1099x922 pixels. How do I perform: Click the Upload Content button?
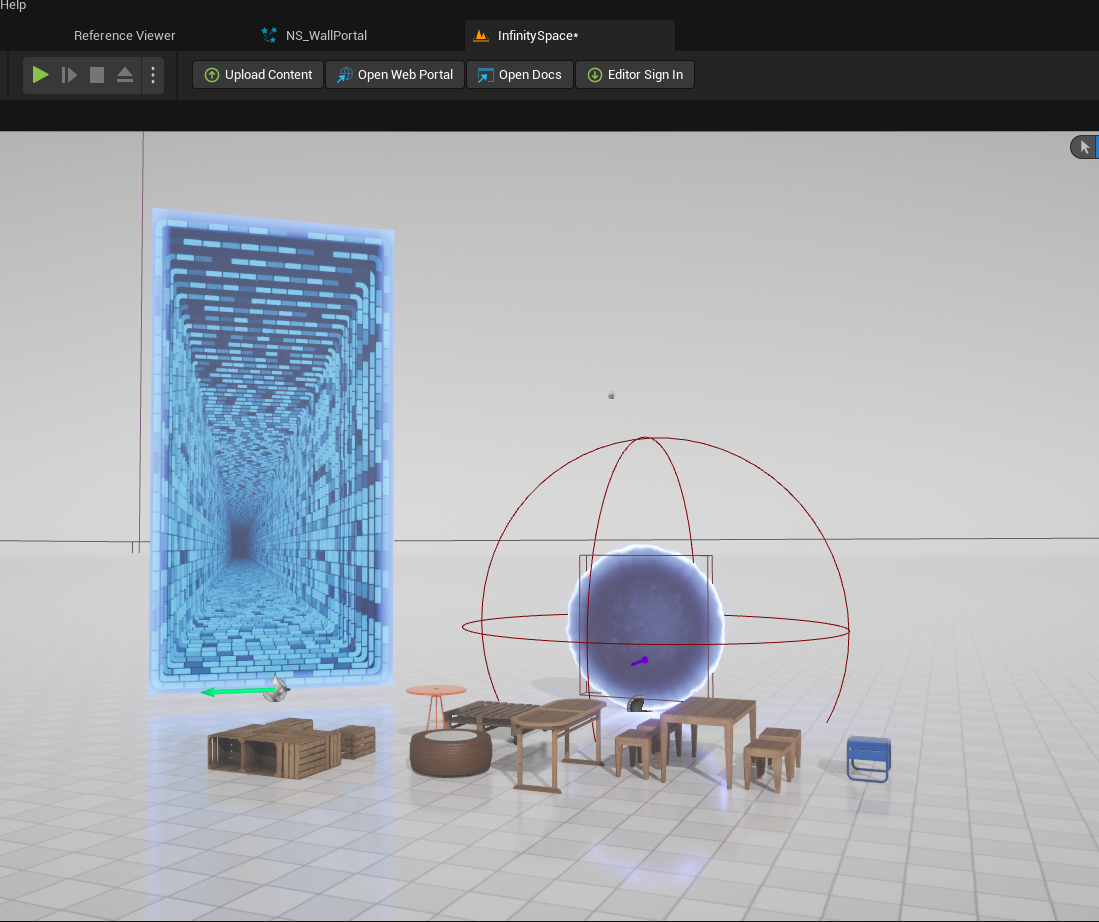coord(258,75)
